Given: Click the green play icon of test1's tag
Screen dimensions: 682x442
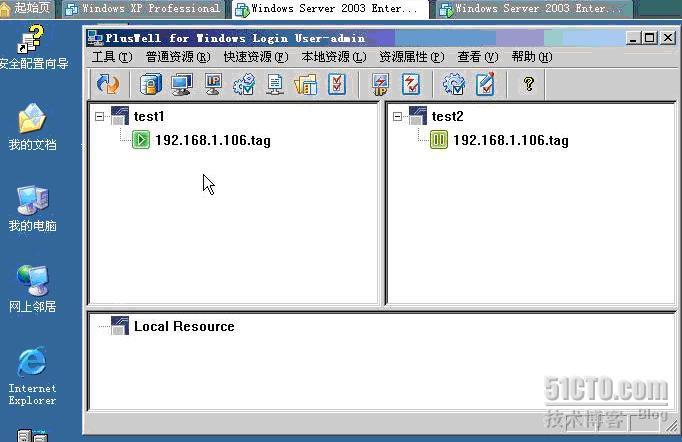Looking at the screenshot, I should [x=141, y=140].
